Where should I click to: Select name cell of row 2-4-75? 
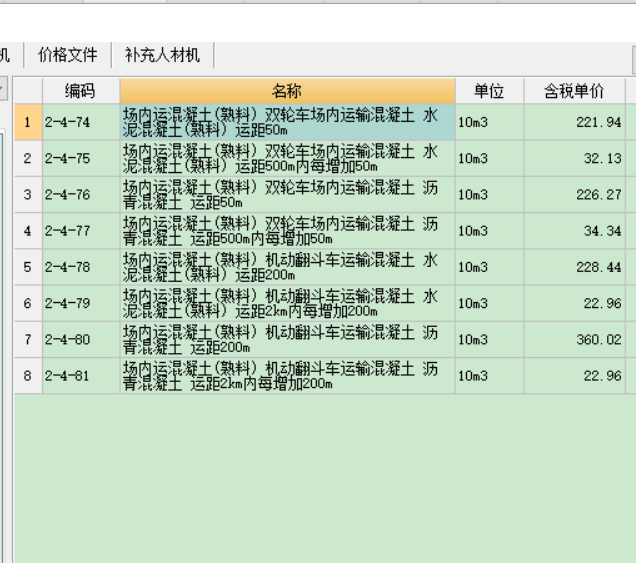click(x=288, y=158)
